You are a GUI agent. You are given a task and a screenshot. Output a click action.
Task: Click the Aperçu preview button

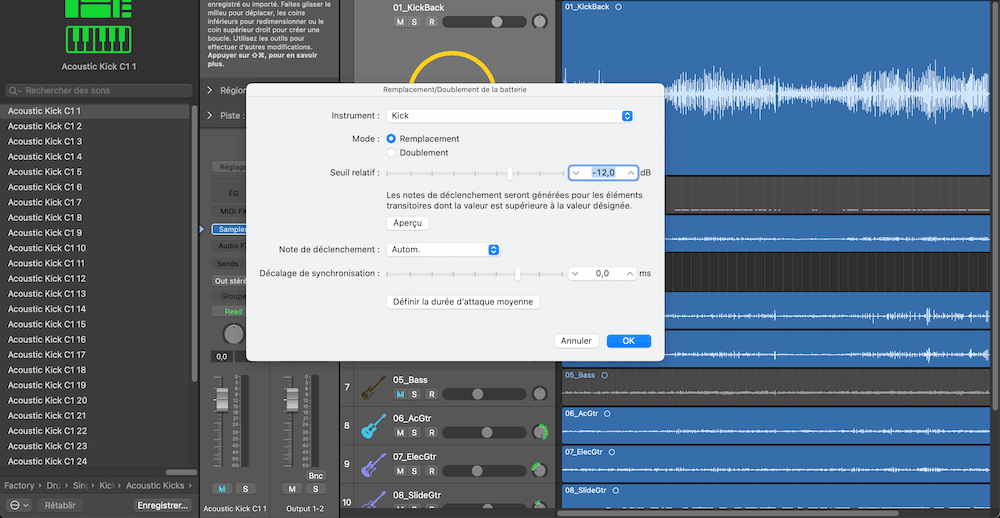408,223
